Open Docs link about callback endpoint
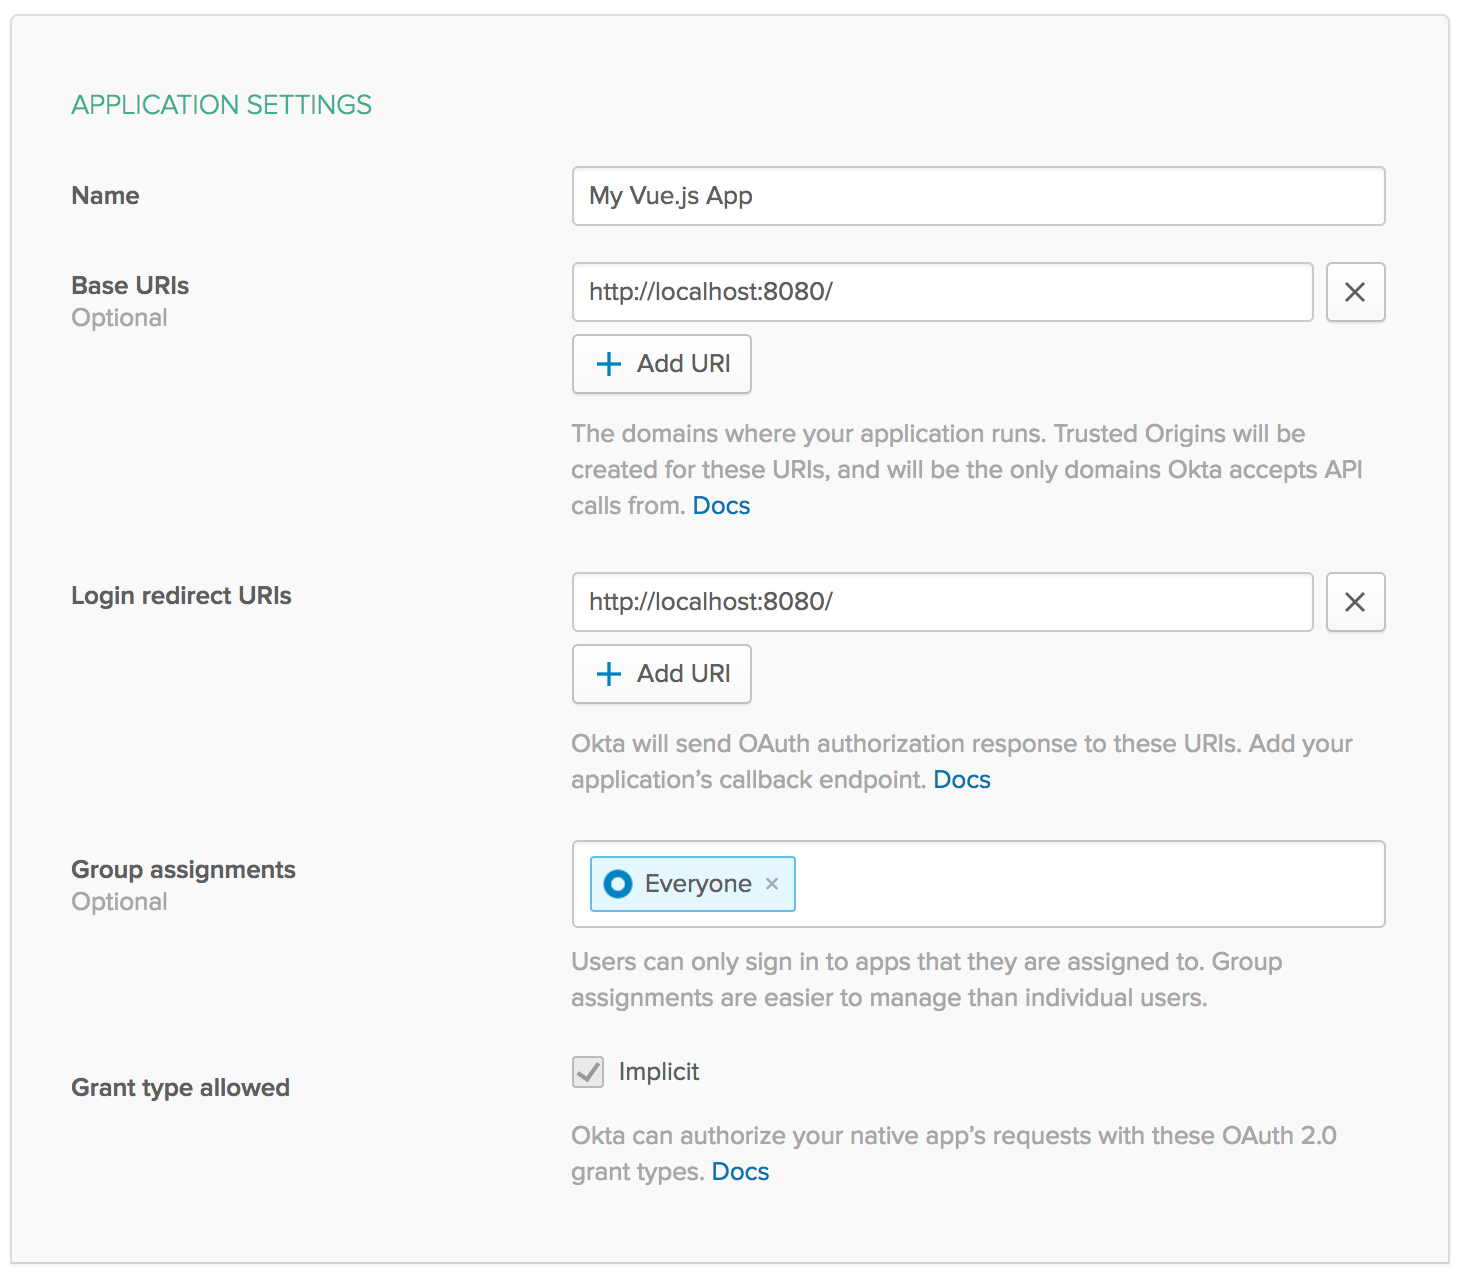Viewport: 1462px width, 1276px height. pyautogui.click(x=962, y=780)
